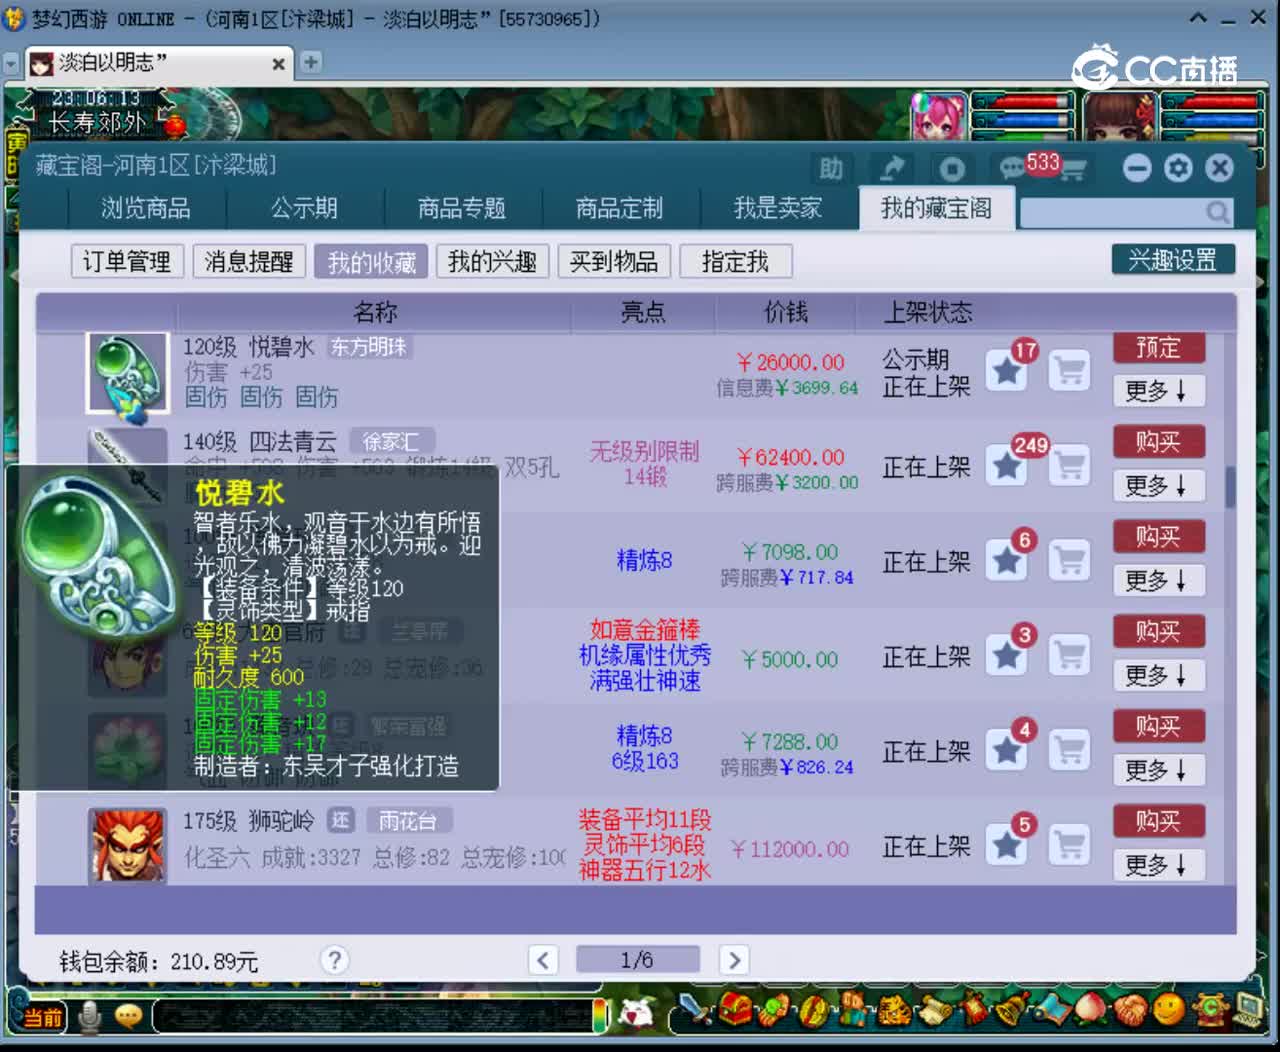Select 我的收藏 sub-tab
Viewport: 1280px width, 1052px height.
(x=371, y=262)
